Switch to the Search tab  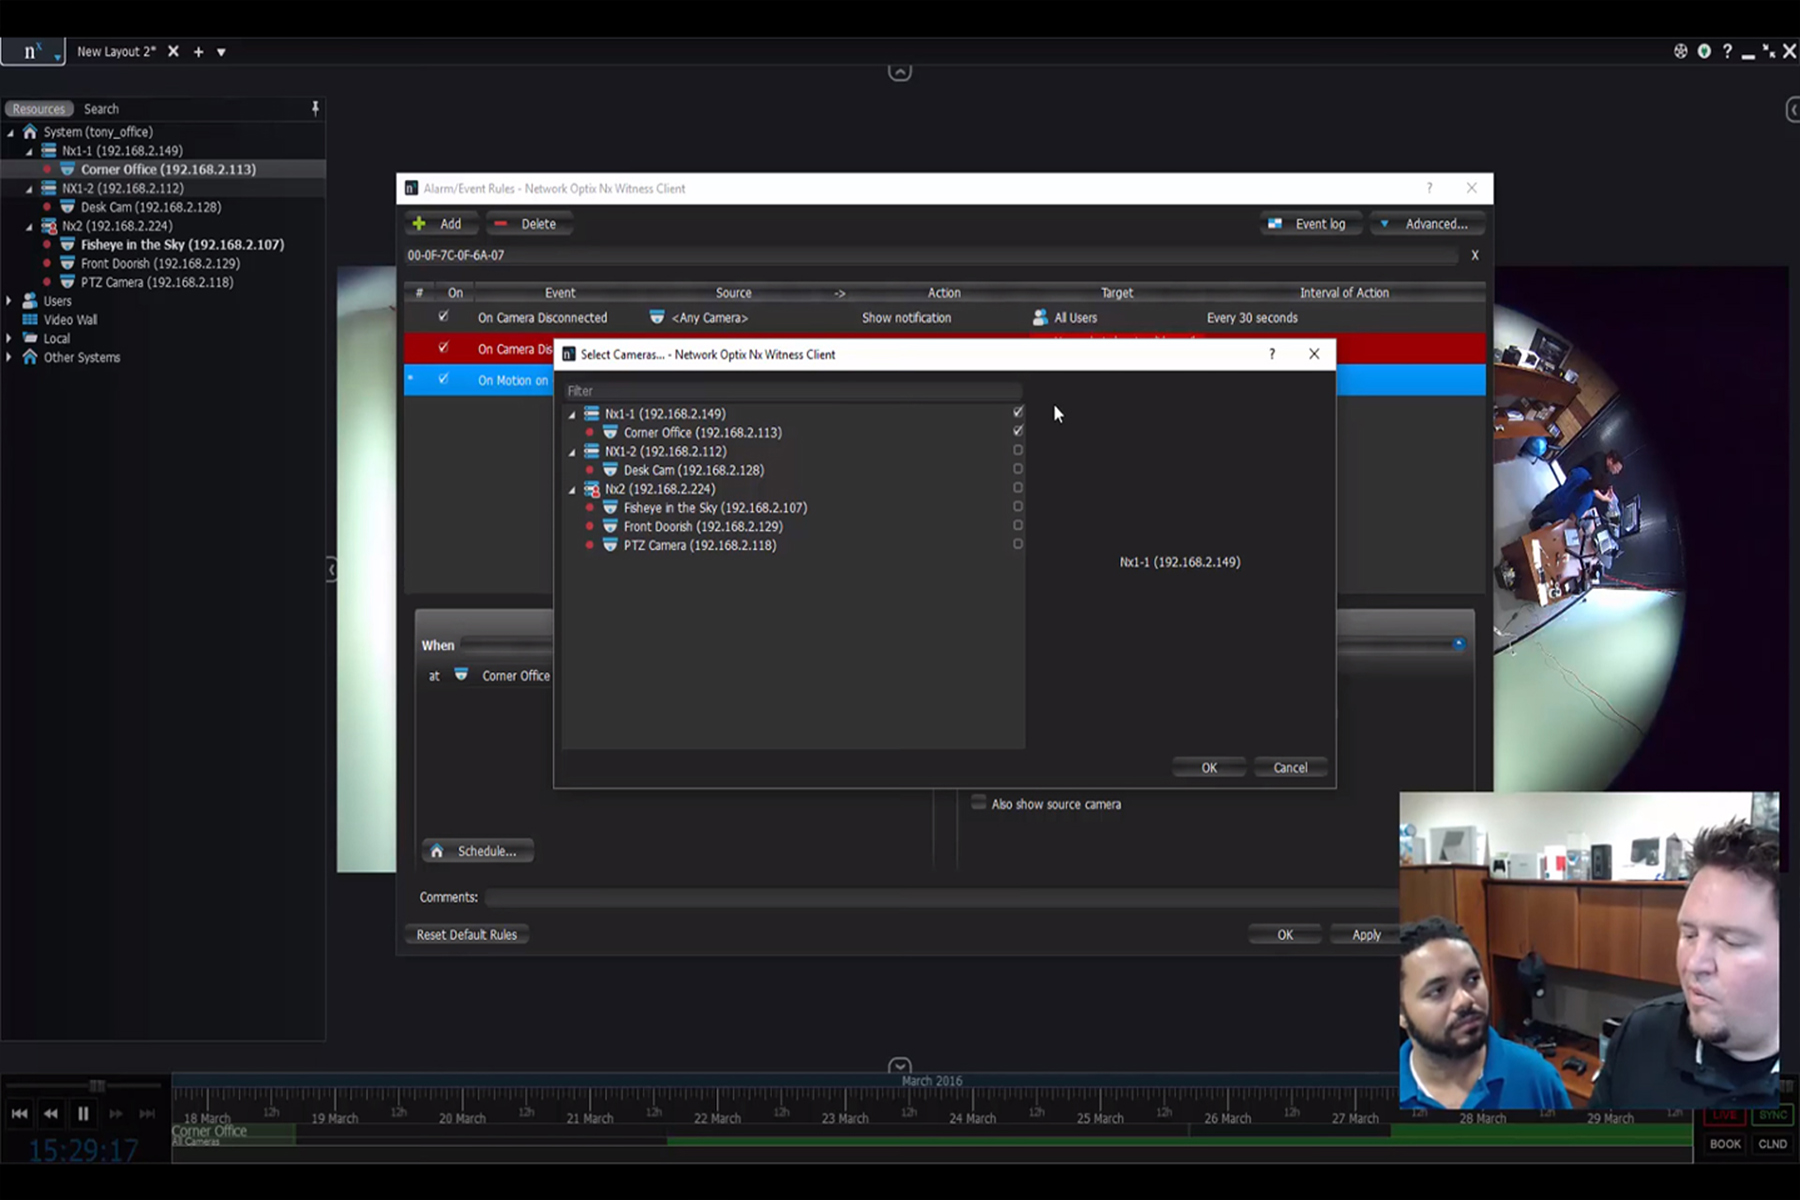(x=101, y=109)
